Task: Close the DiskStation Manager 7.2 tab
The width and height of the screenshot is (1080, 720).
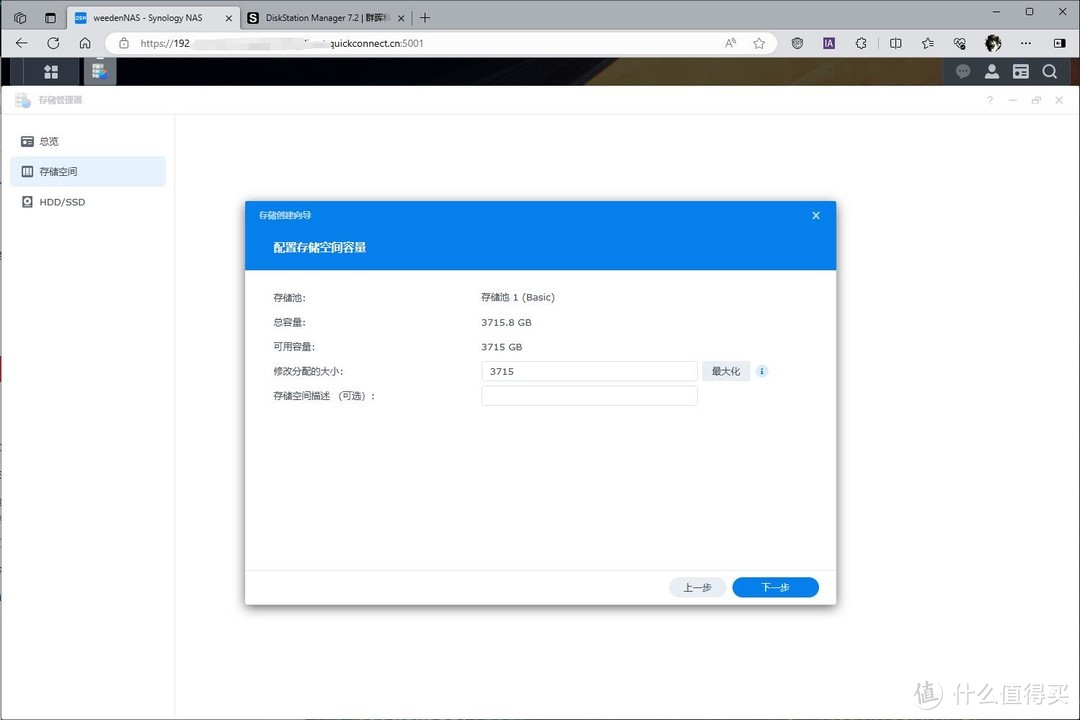Action: point(401,19)
